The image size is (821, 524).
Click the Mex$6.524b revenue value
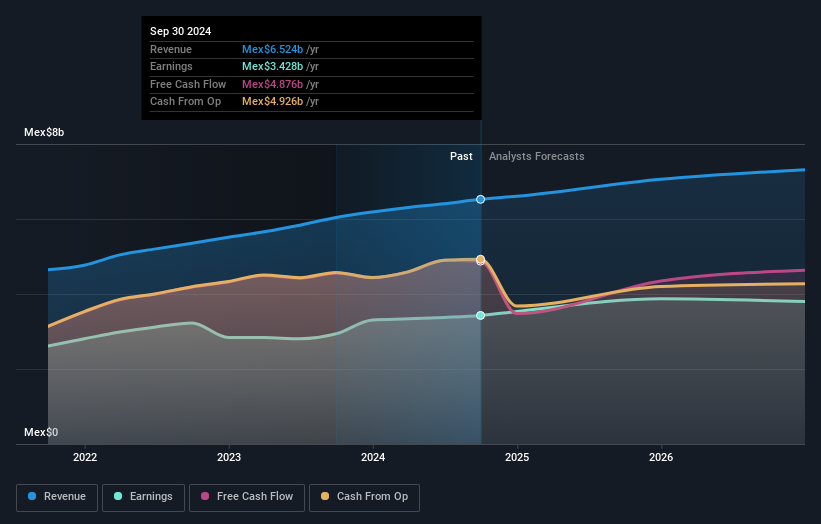272,49
